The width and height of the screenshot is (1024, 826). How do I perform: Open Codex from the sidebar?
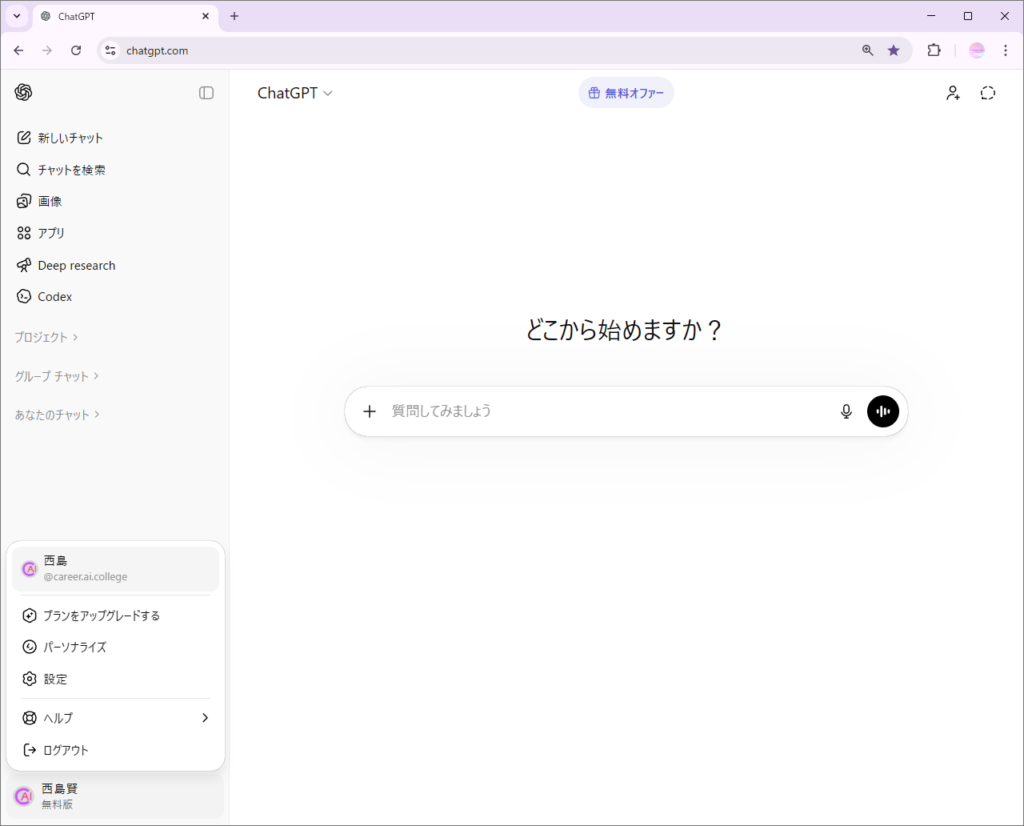(55, 297)
